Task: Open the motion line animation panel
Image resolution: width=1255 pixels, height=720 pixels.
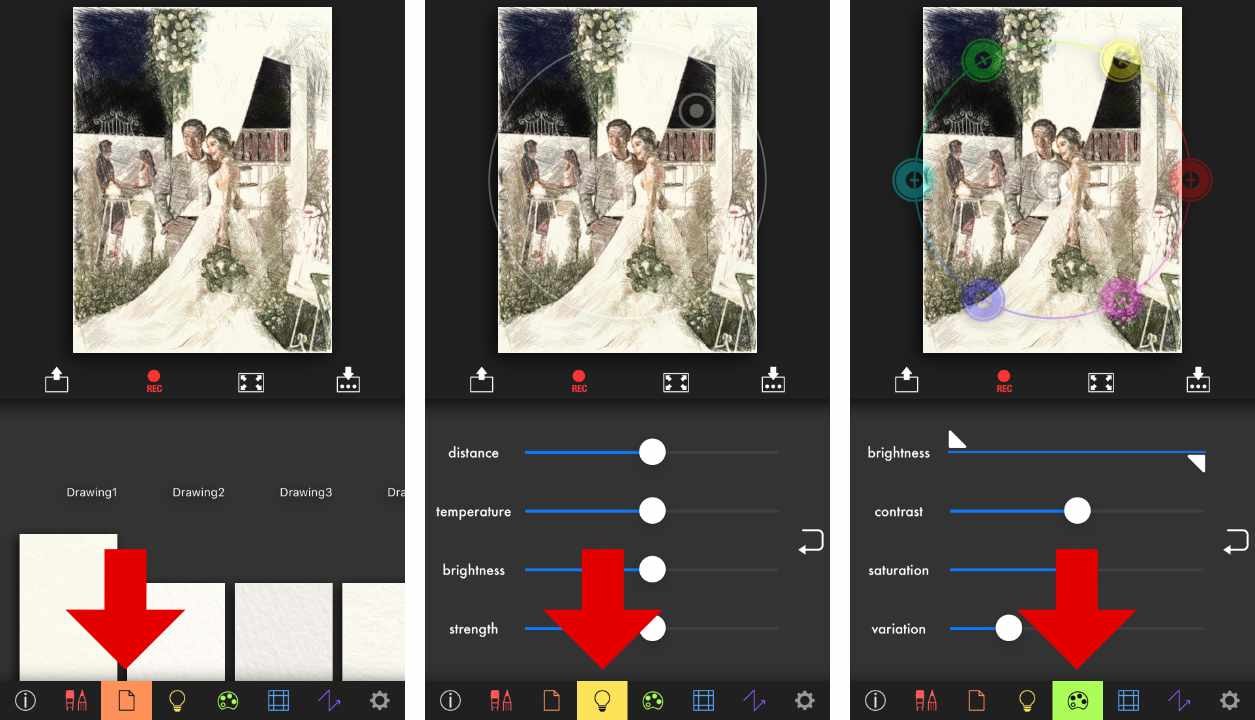Action: pos(329,700)
